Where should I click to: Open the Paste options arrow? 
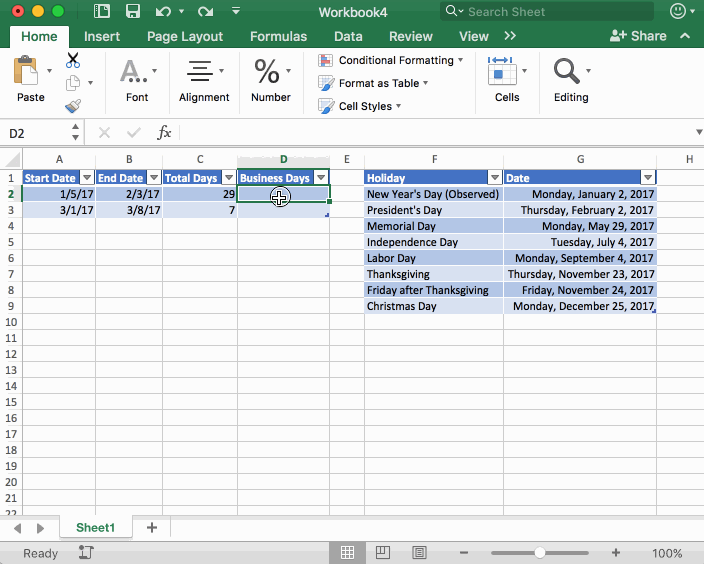click(x=49, y=70)
